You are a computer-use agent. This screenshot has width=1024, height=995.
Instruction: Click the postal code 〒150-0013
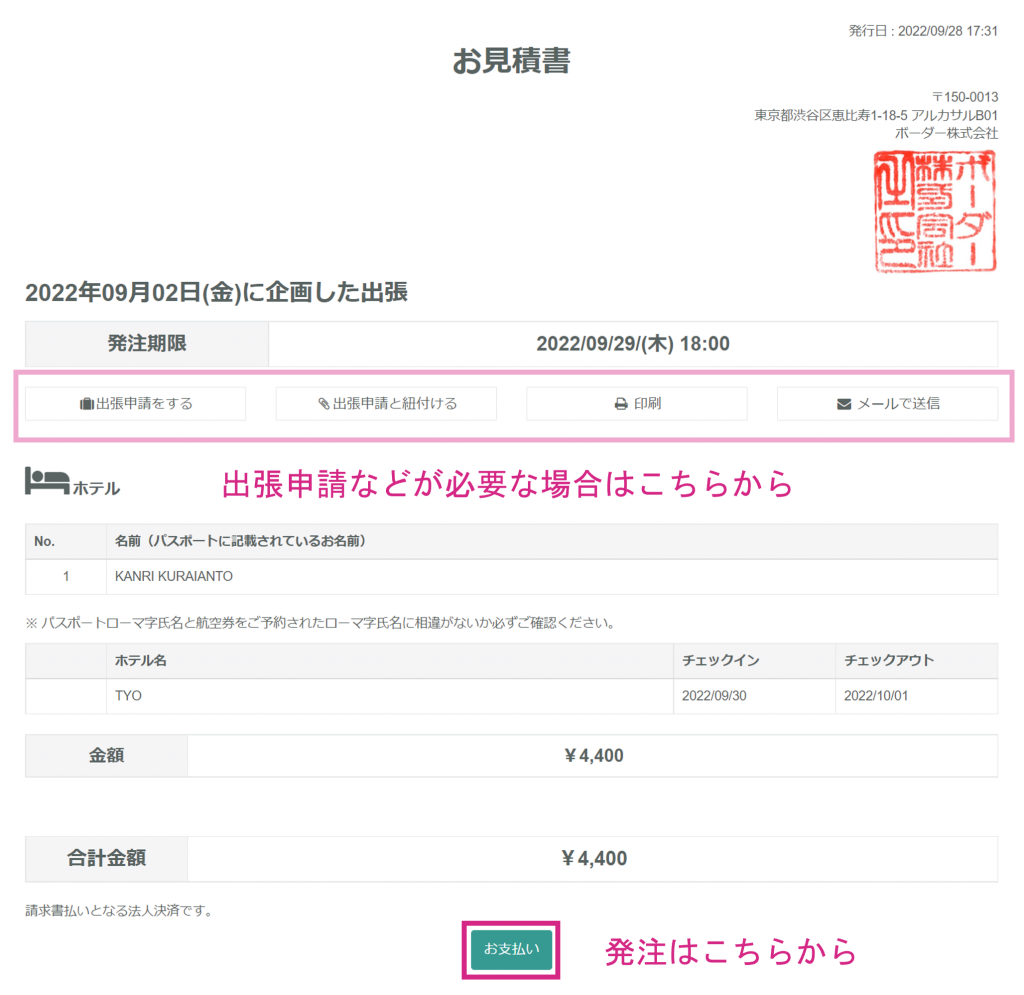(x=965, y=97)
